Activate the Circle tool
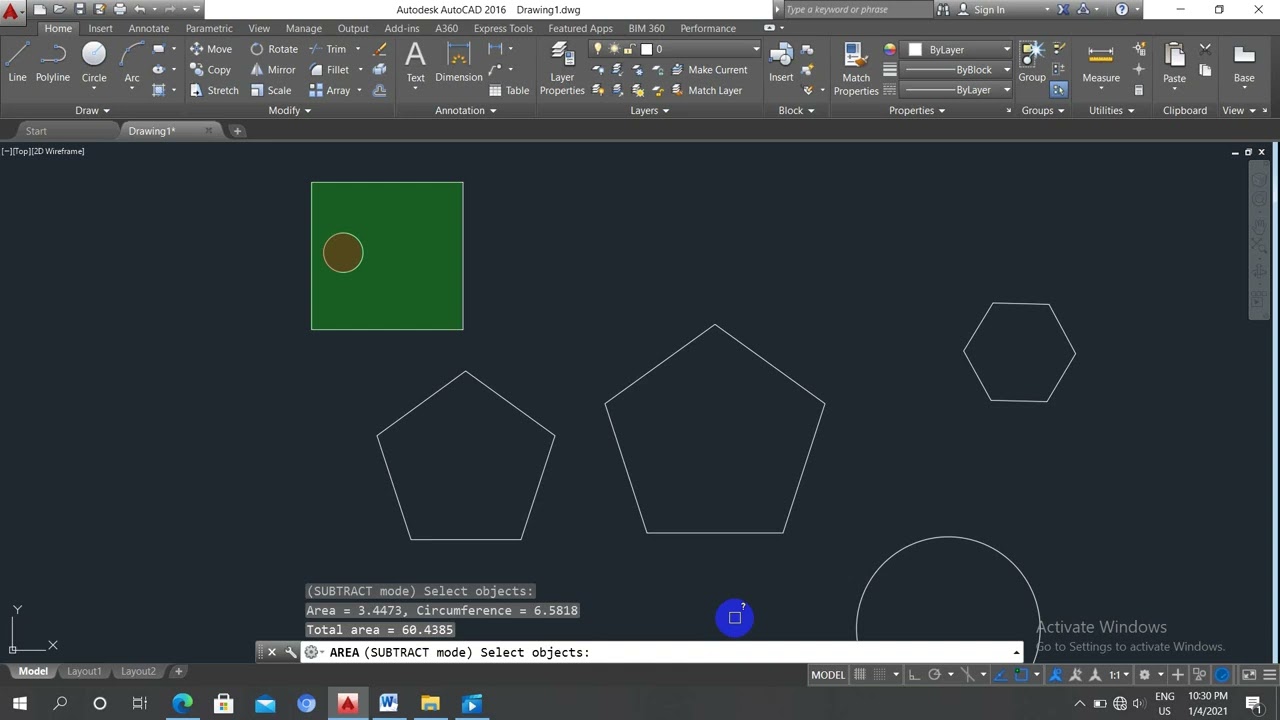Image resolution: width=1280 pixels, height=720 pixels. 94,62
